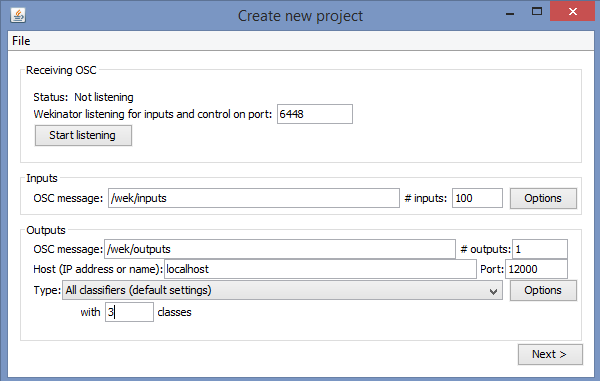Image resolution: width=600 pixels, height=381 pixels.
Task: Click the number of outputs field
Action: [540, 249]
